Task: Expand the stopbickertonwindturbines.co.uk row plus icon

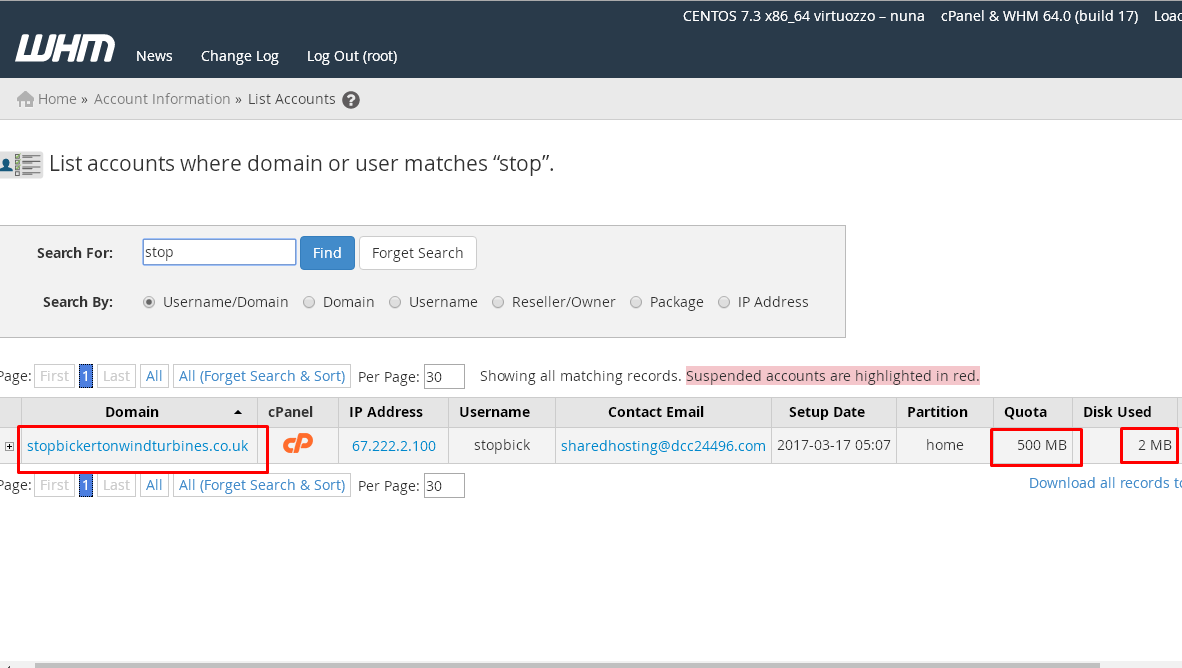Action: coord(9,446)
